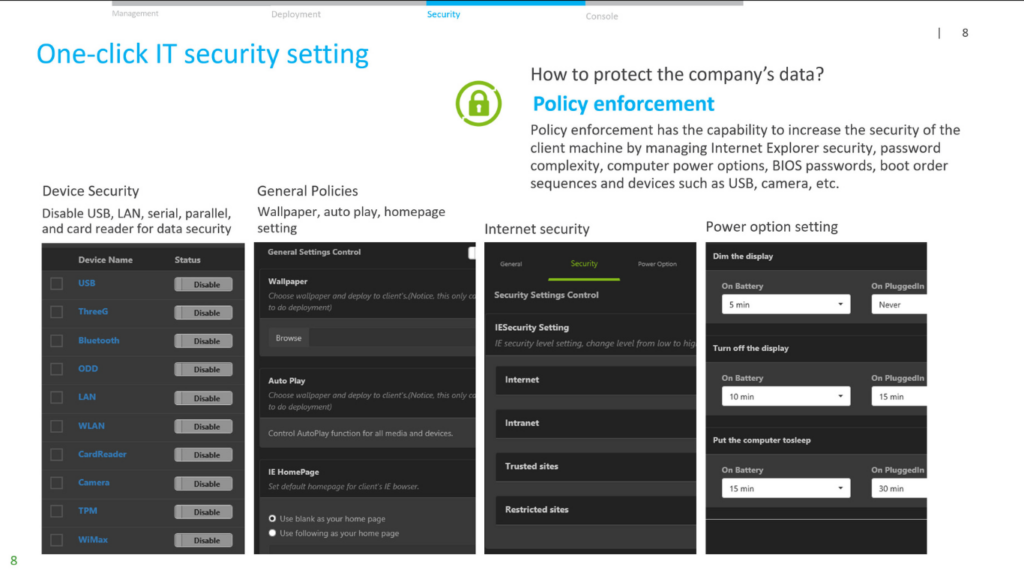Open the Console section in top navigation
Screen dimensions: 1024x576
point(601,16)
